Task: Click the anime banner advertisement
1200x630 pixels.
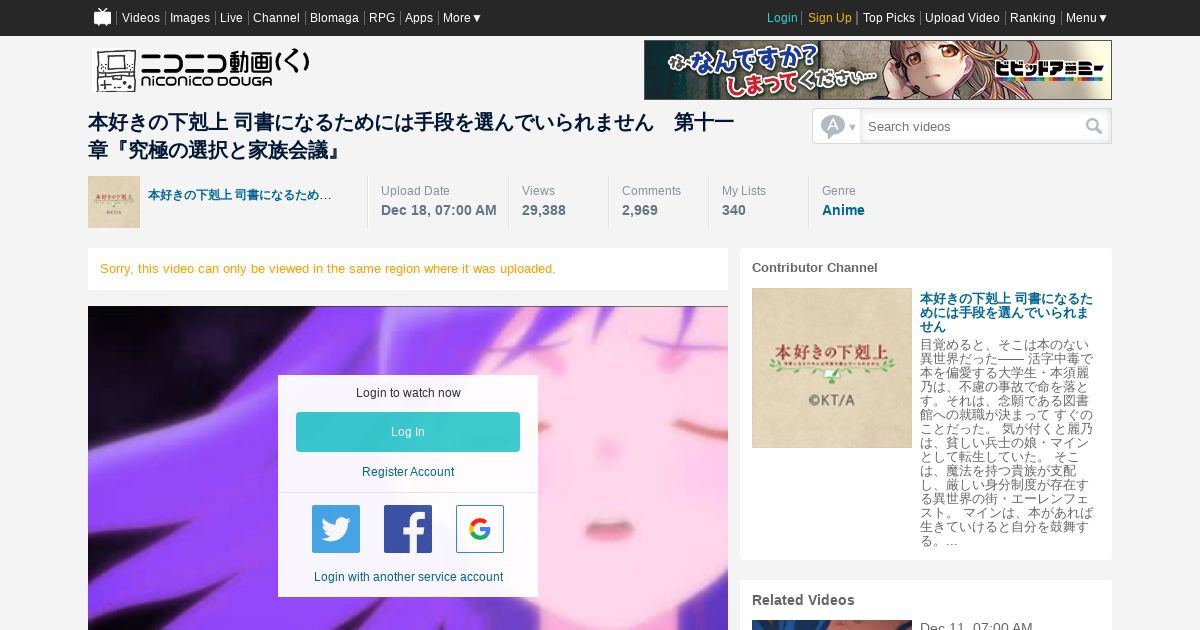Action: (x=878, y=70)
